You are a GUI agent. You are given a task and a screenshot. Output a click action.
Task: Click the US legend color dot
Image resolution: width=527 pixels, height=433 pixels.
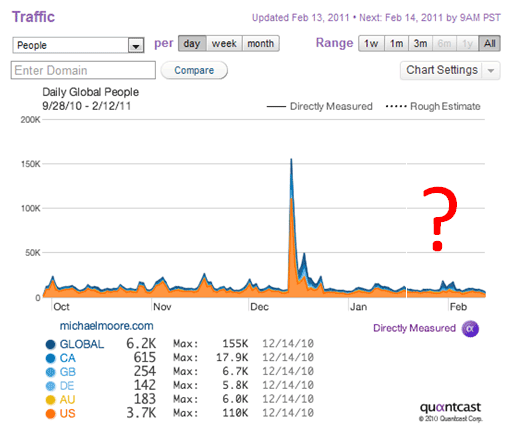[50, 414]
